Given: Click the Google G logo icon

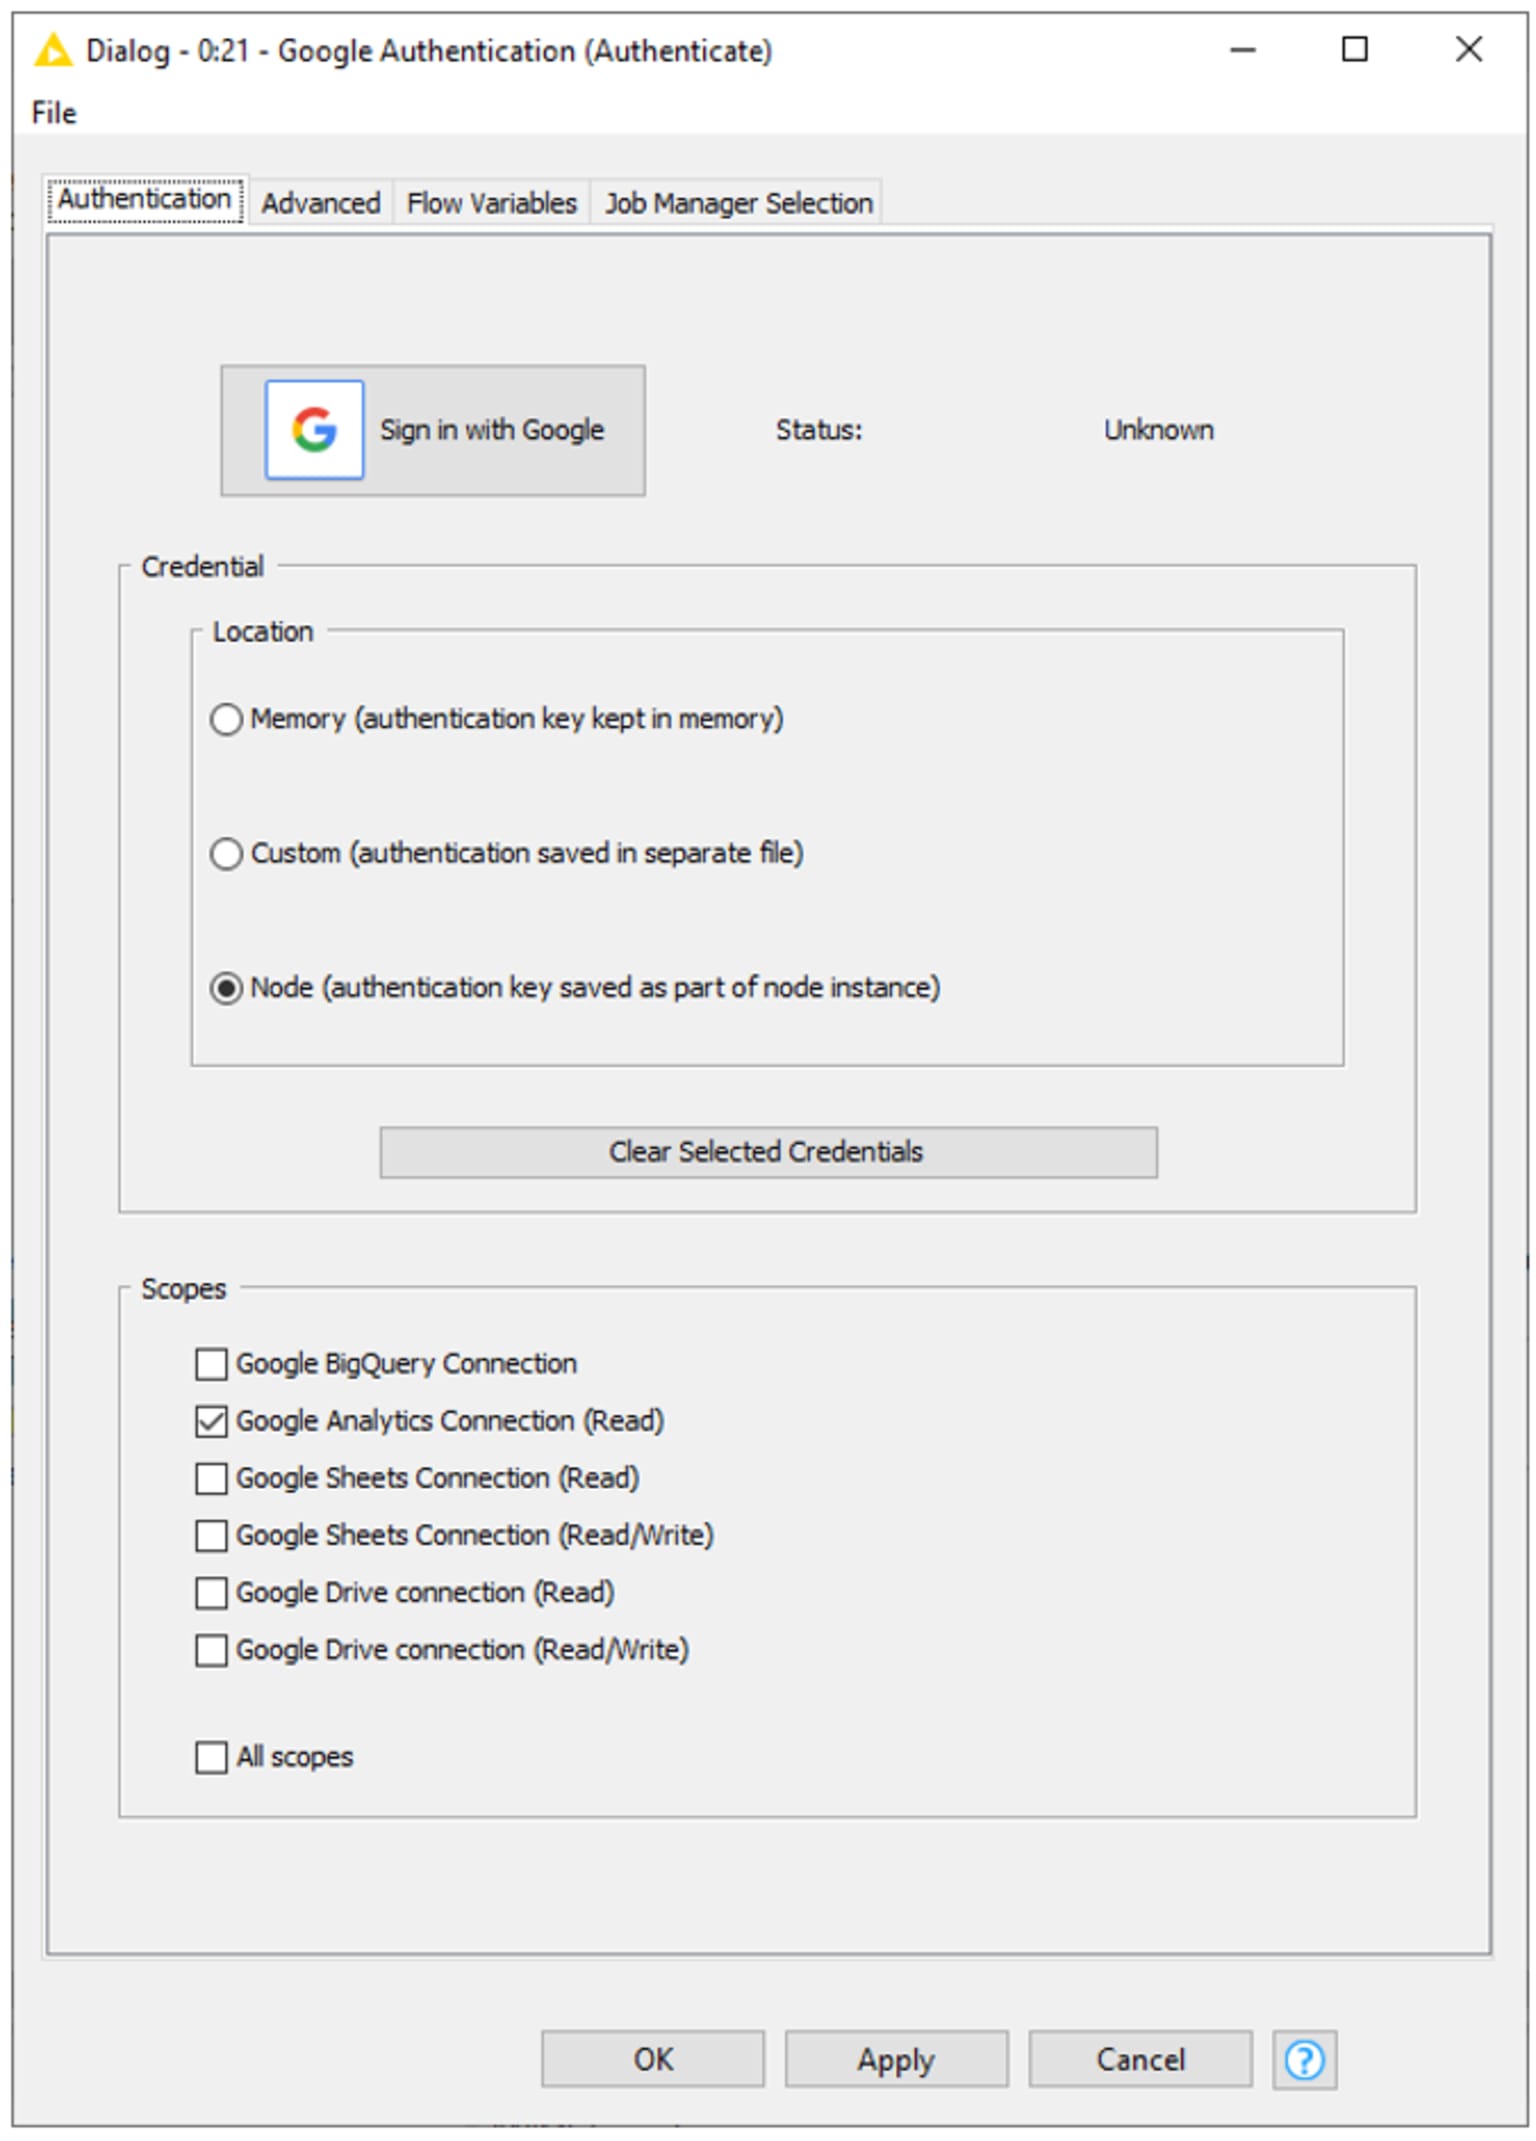Looking at the screenshot, I should [x=314, y=430].
